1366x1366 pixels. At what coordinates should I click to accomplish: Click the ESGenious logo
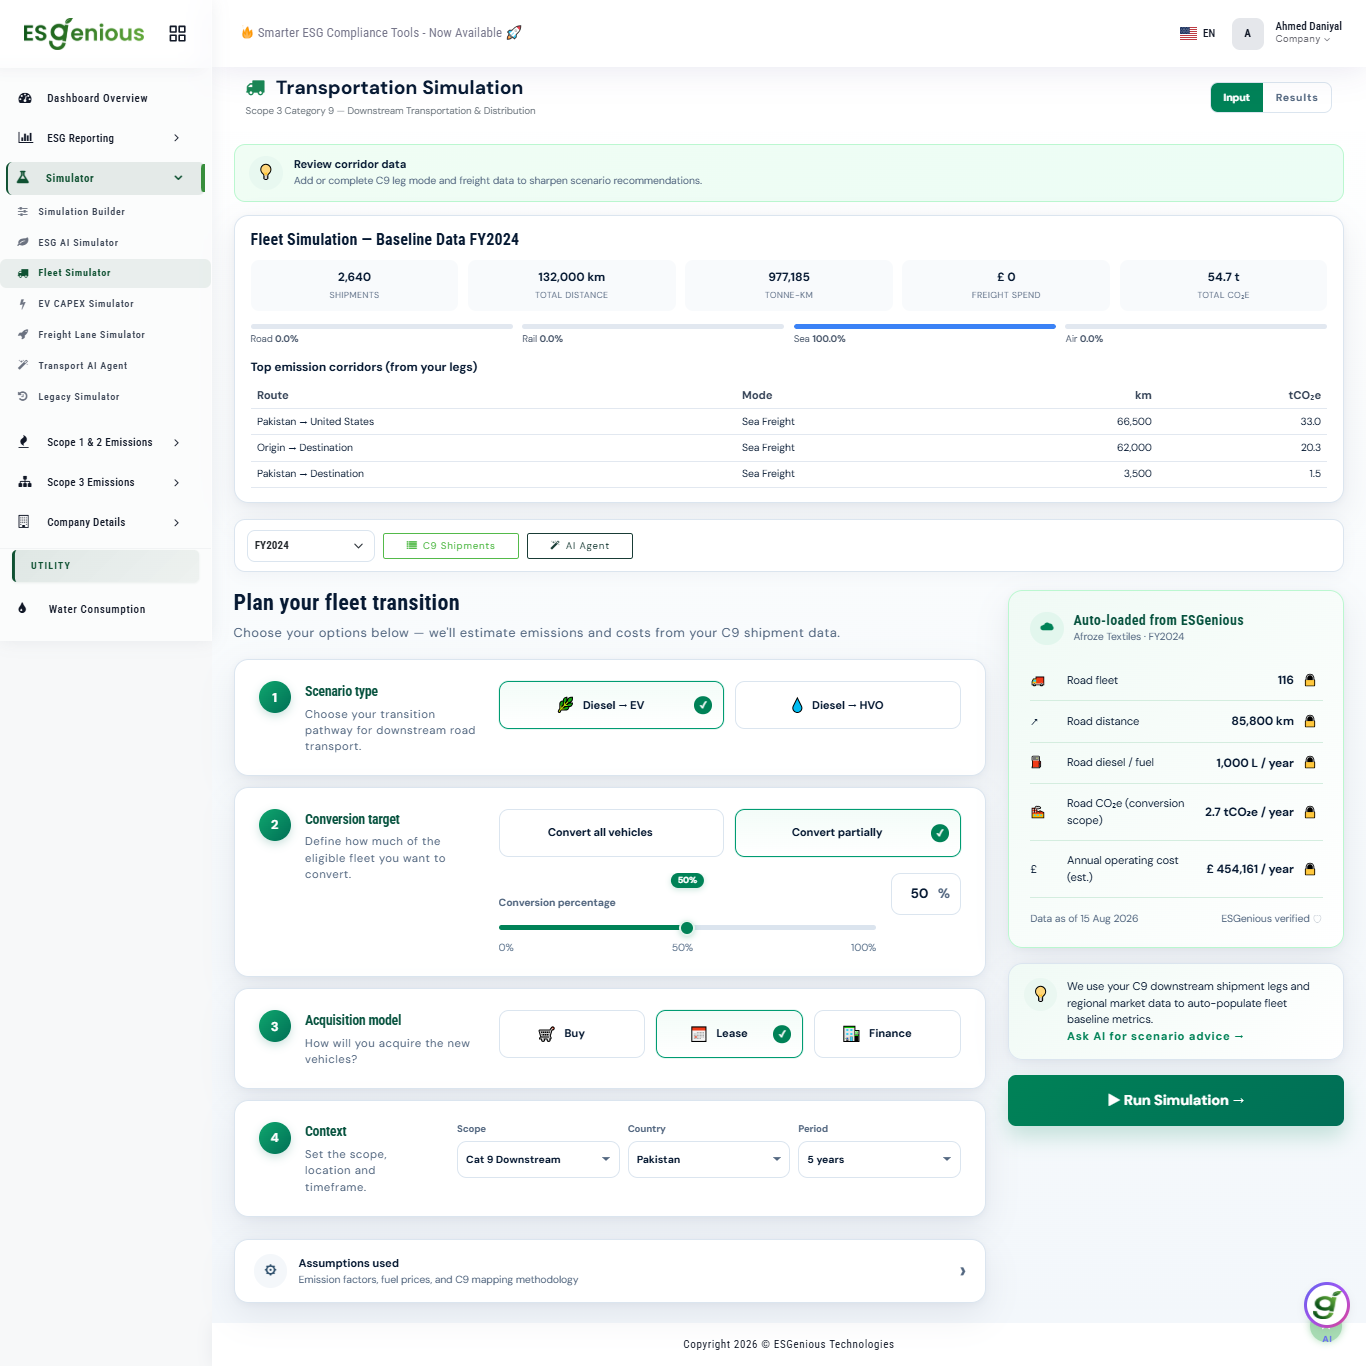84,34
